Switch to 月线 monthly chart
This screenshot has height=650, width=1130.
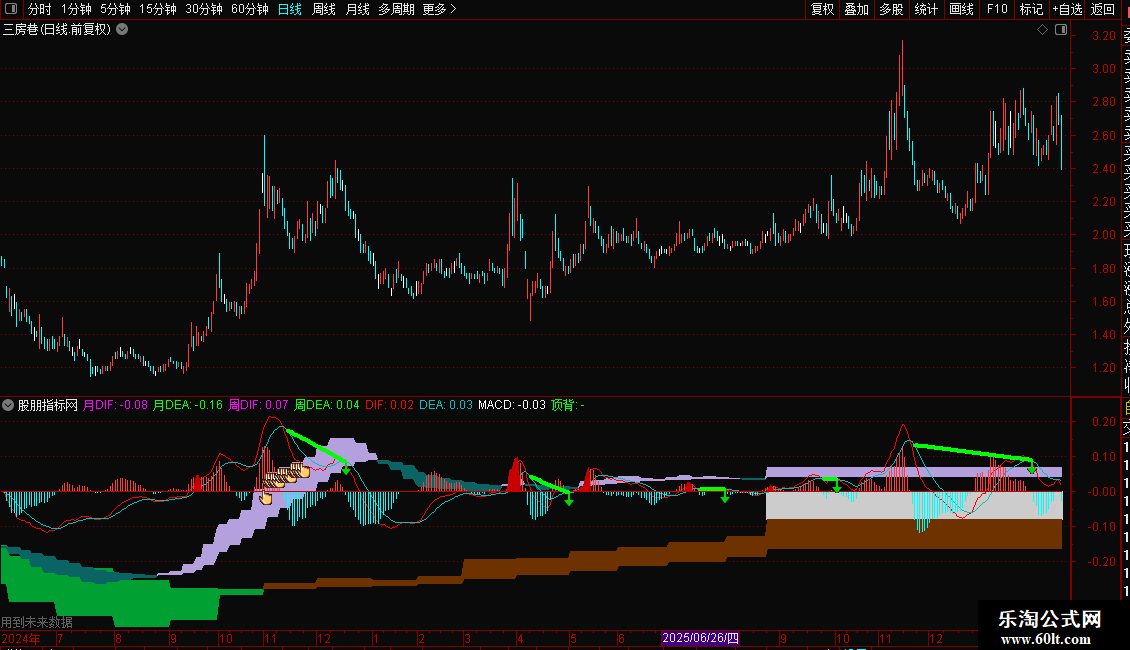[357, 9]
